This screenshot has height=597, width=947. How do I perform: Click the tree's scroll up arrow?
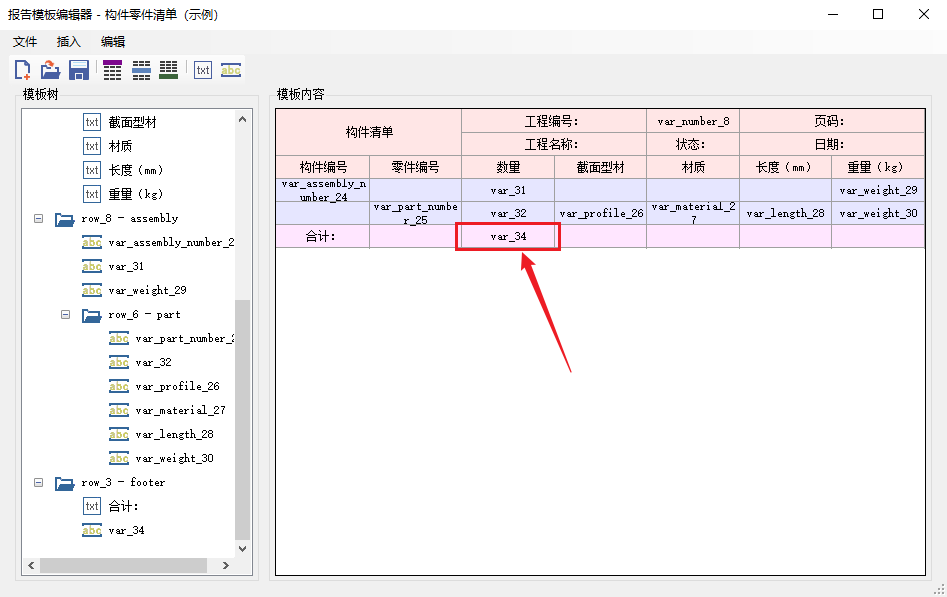click(242, 119)
